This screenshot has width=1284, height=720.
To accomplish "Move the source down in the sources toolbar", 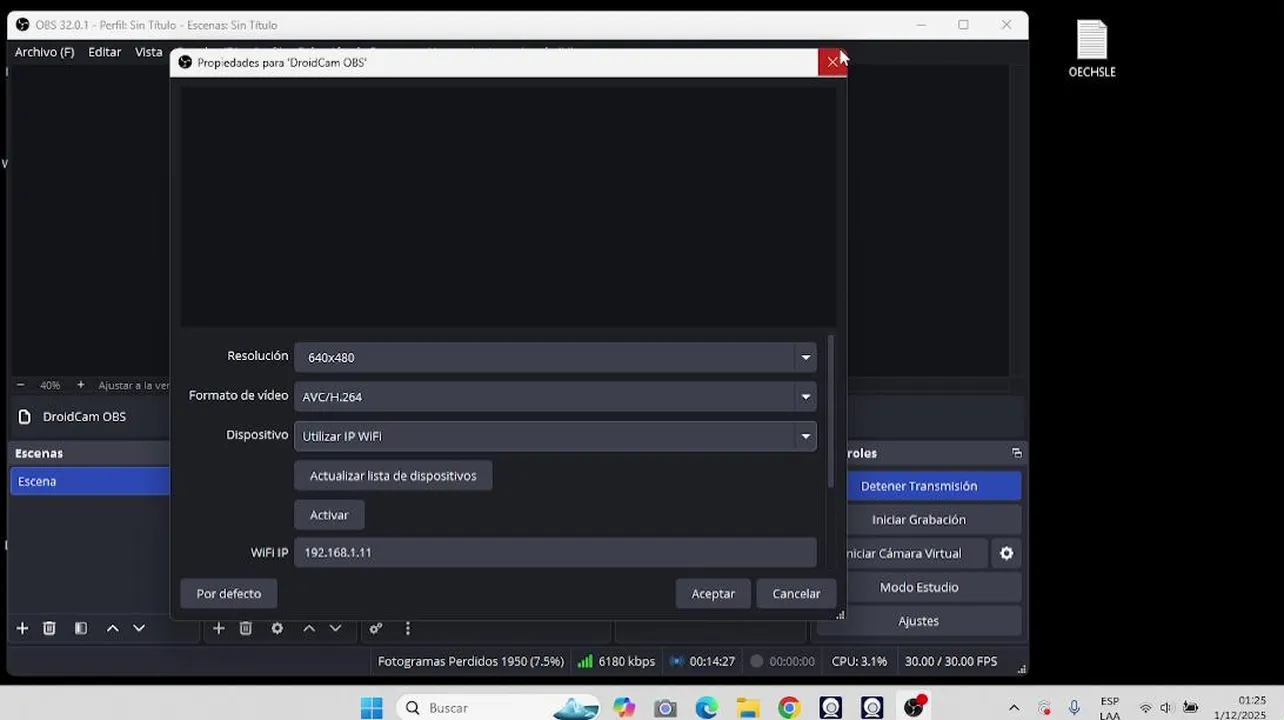I will point(335,628).
